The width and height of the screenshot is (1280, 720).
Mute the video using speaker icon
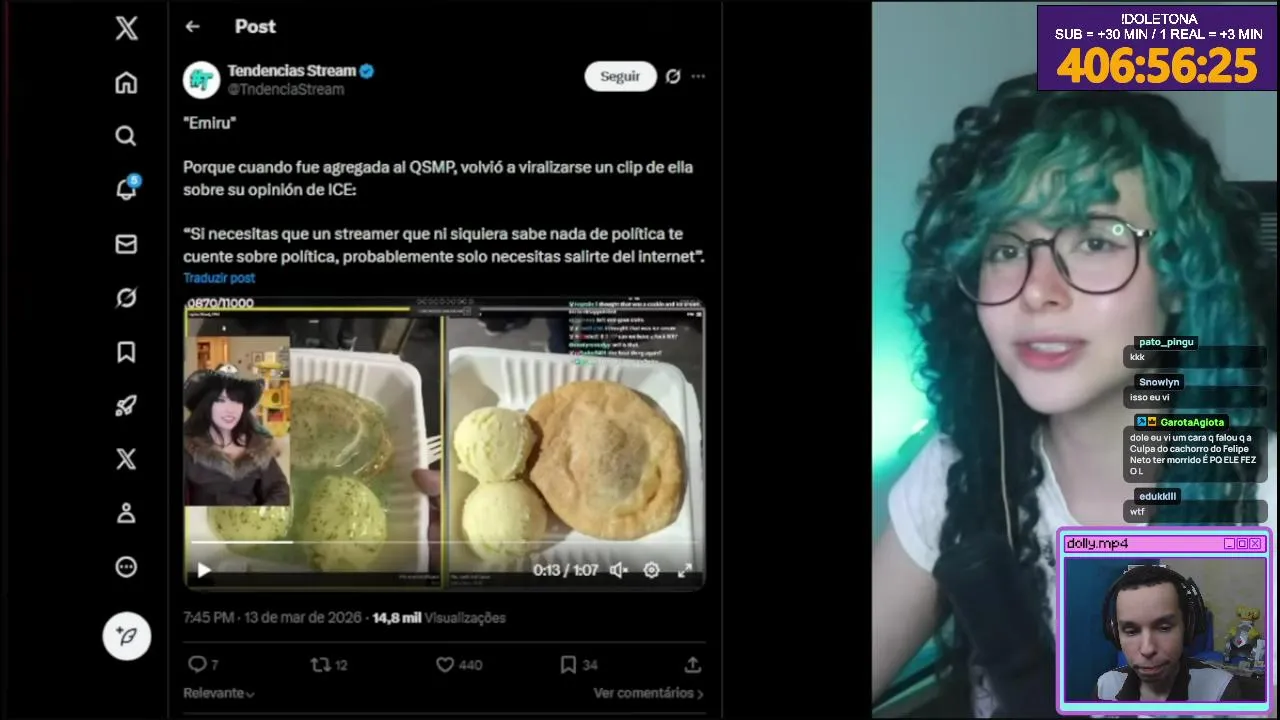(x=619, y=570)
